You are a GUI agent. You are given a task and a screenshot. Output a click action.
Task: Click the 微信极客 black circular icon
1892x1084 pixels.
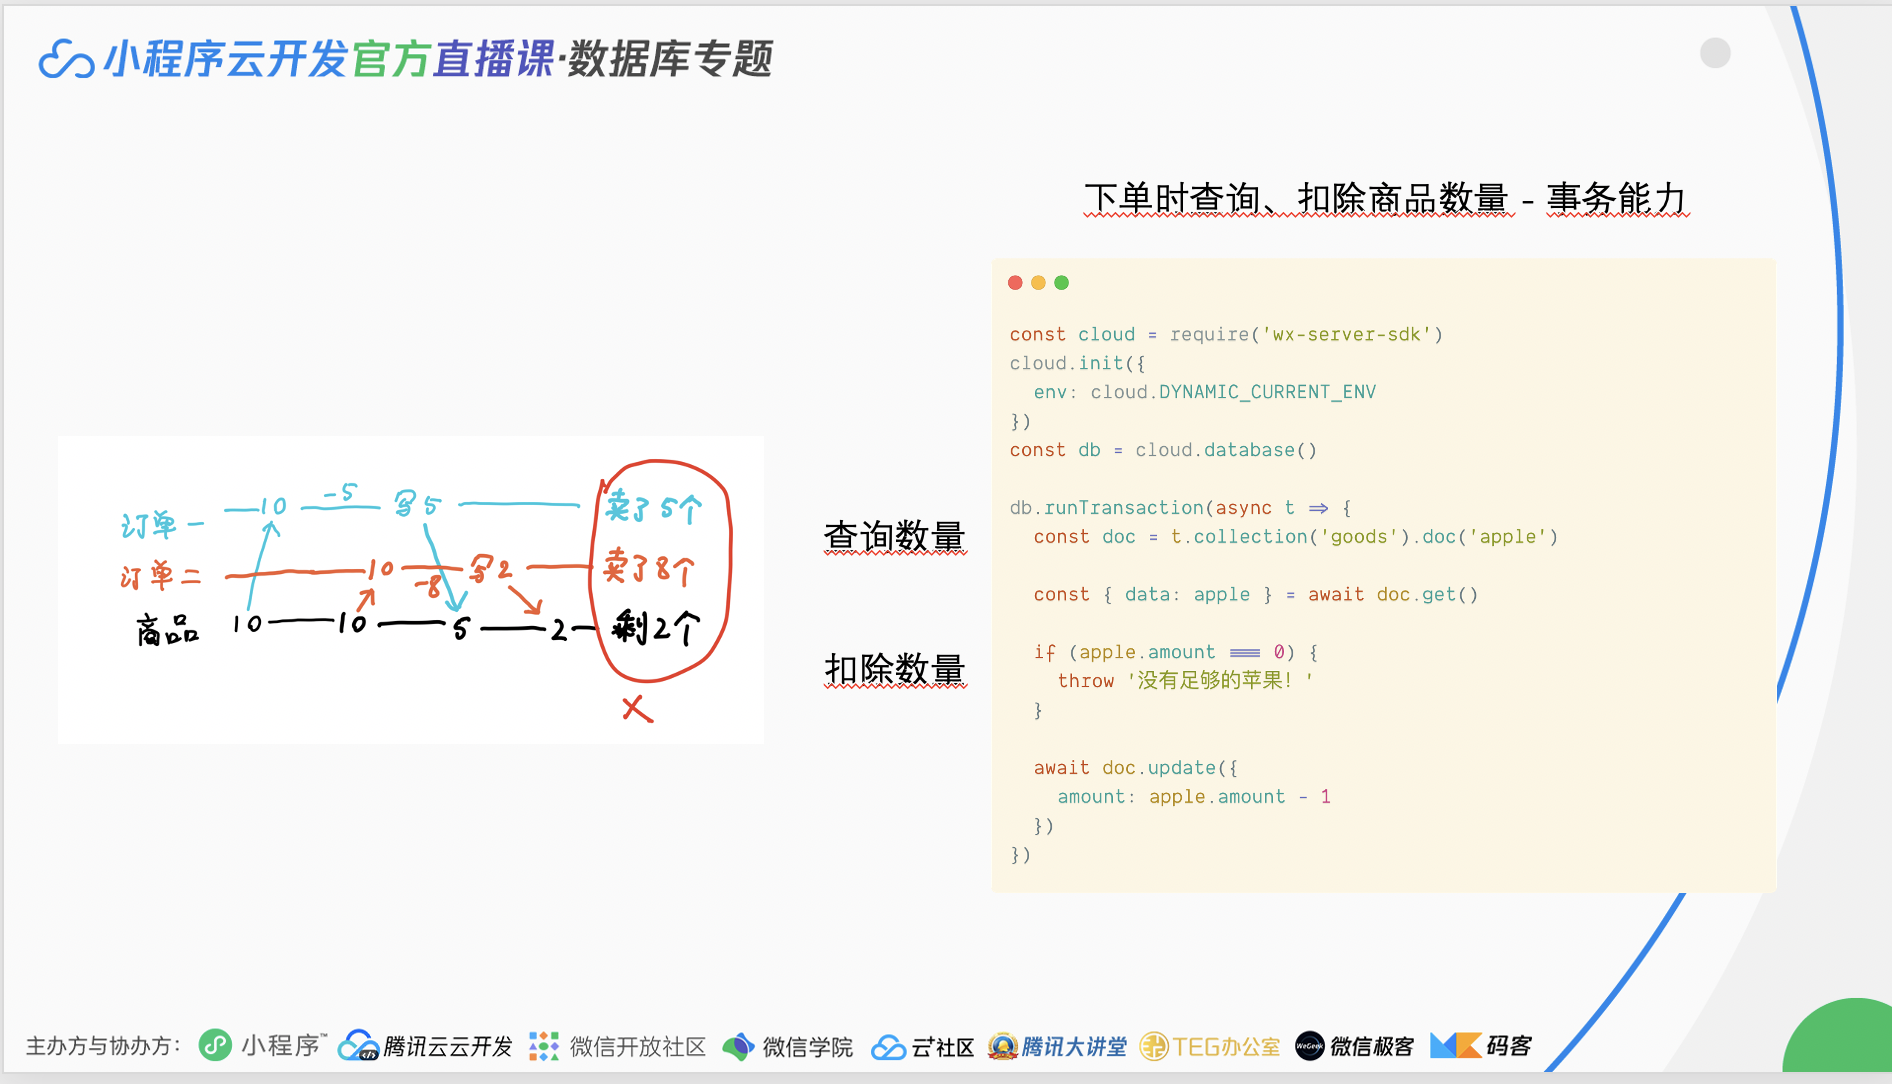click(x=1309, y=1046)
